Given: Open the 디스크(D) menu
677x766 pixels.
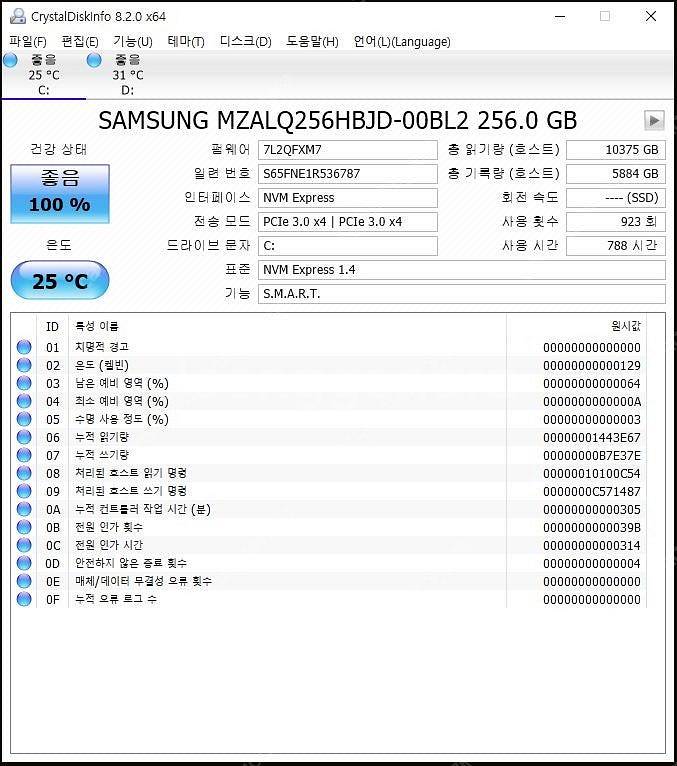Looking at the screenshot, I should [x=245, y=42].
